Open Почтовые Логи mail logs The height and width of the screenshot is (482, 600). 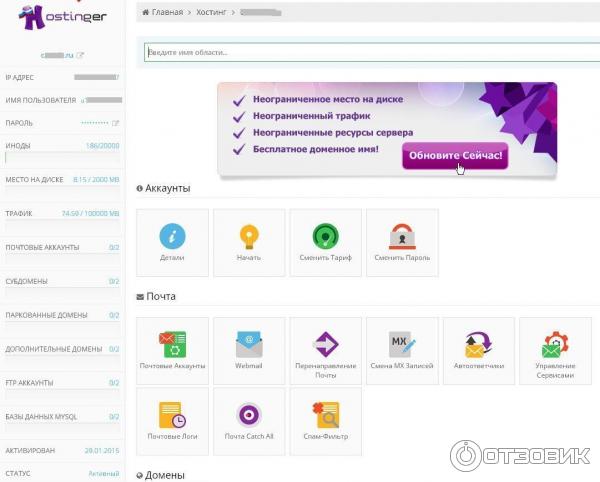pyautogui.click(x=172, y=416)
